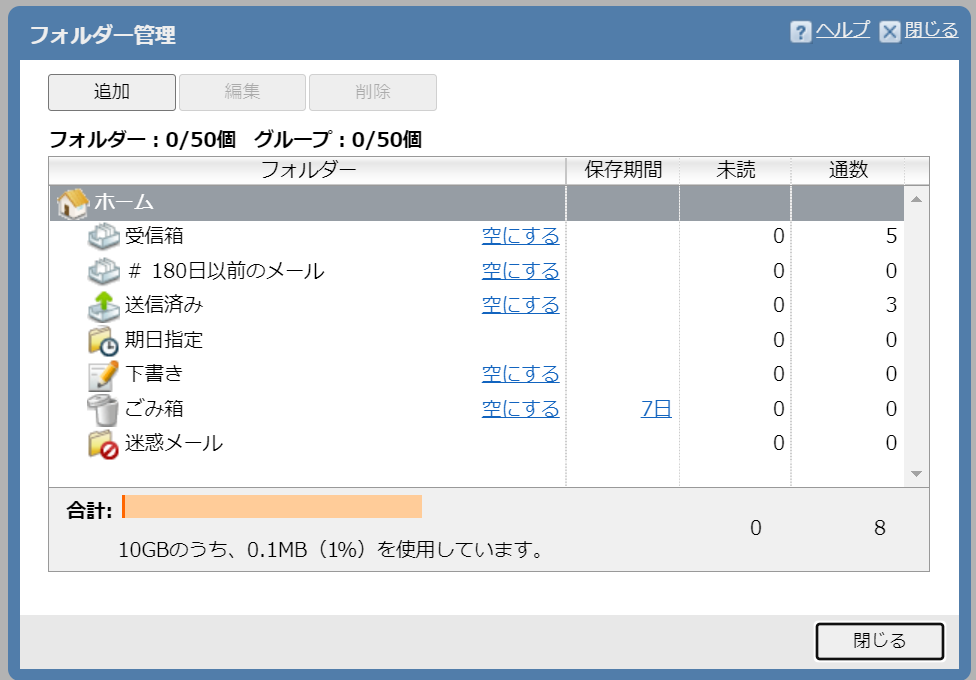Empty the Inbox via 空にする link
This screenshot has height=680, width=976.
click(x=520, y=237)
